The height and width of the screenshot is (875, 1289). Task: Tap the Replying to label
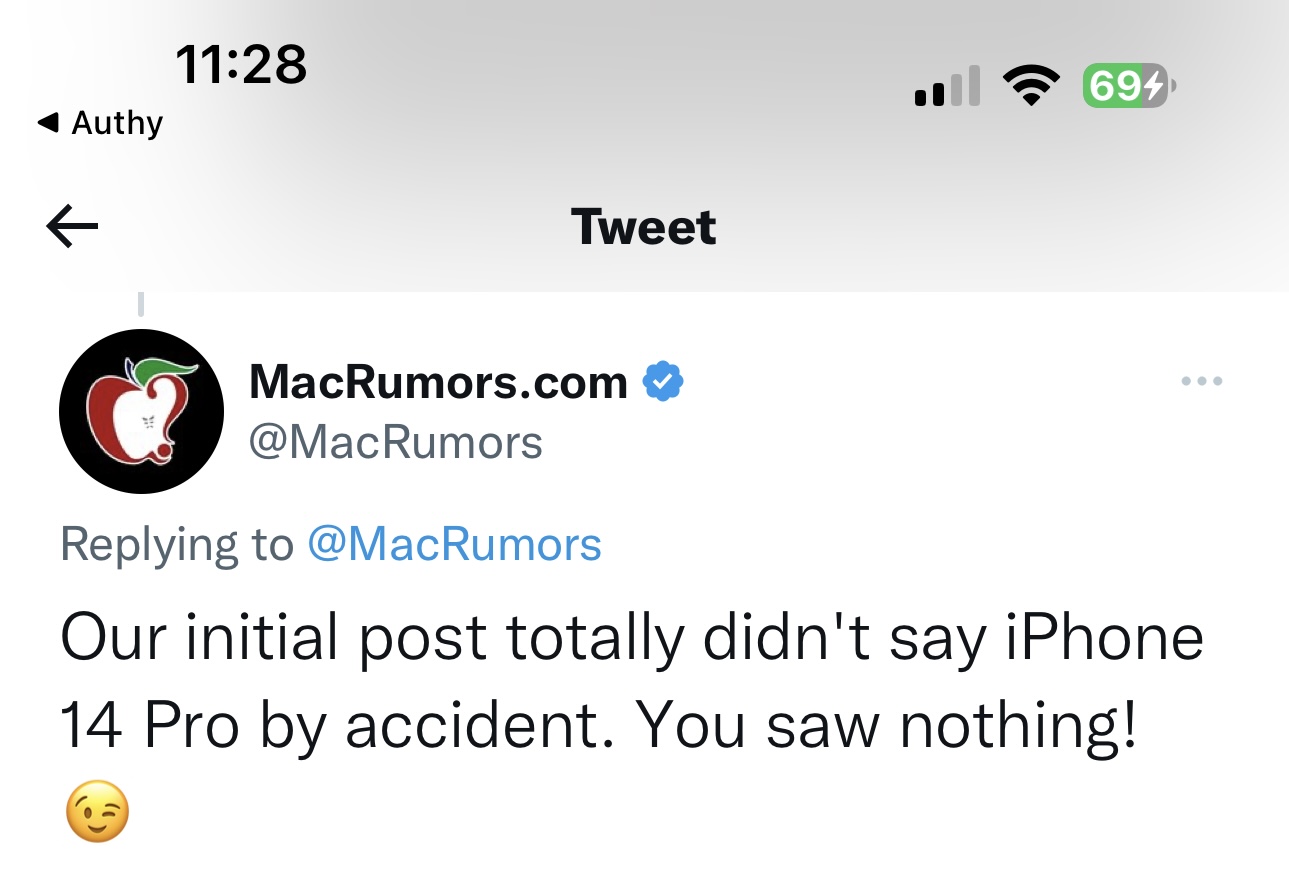point(177,545)
